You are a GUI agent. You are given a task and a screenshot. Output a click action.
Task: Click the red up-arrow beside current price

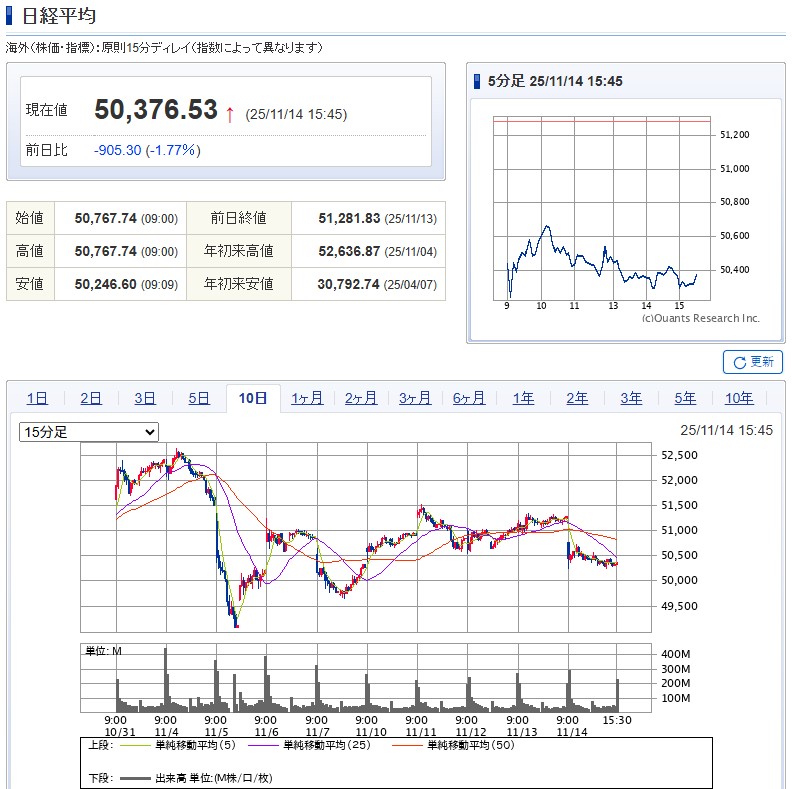(230, 114)
